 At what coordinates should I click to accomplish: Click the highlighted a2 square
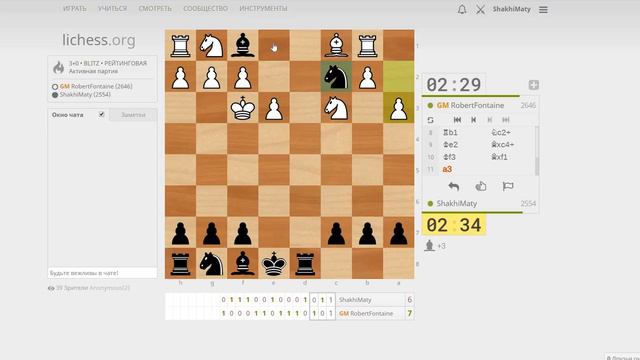[x=398, y=77]
